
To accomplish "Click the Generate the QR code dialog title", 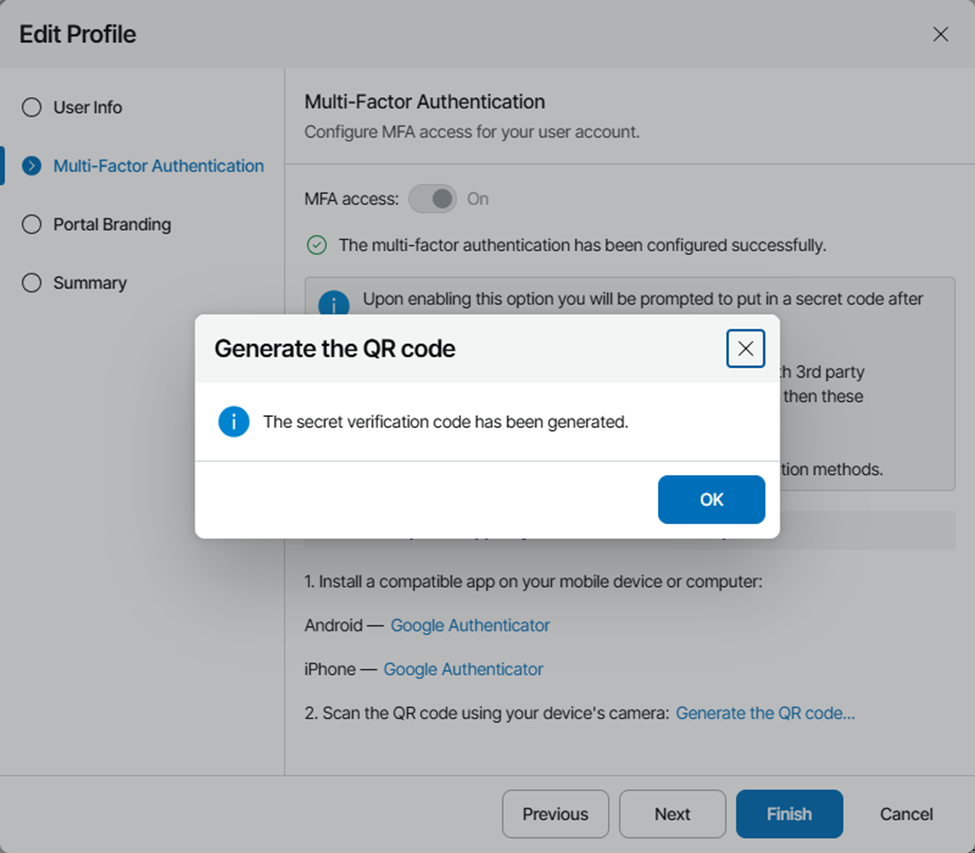I will [335, 349].
